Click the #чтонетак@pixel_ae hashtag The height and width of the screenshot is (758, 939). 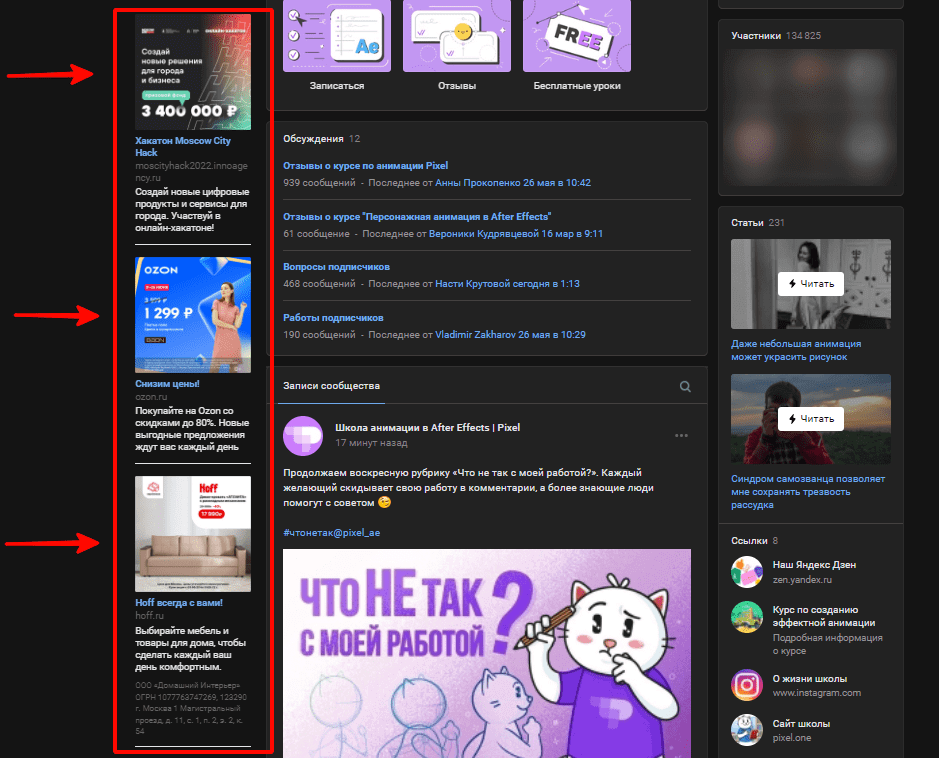[x=331, y=533]
